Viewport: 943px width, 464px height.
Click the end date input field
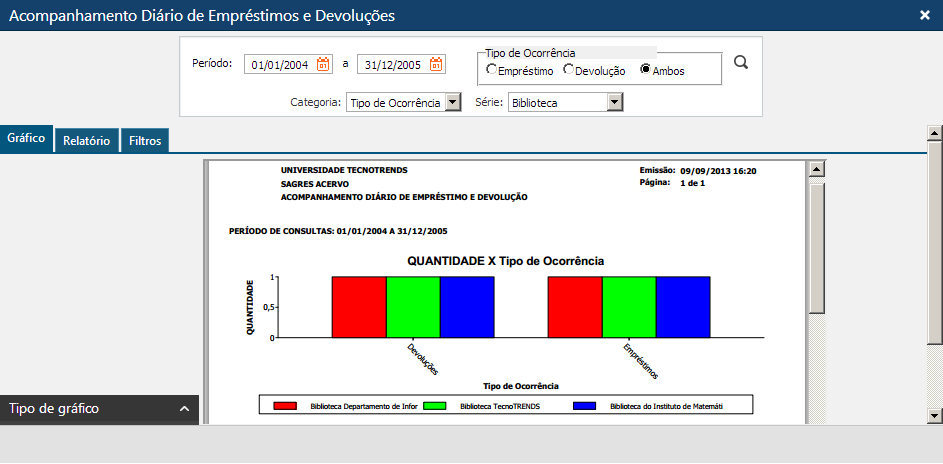[392, 65]
